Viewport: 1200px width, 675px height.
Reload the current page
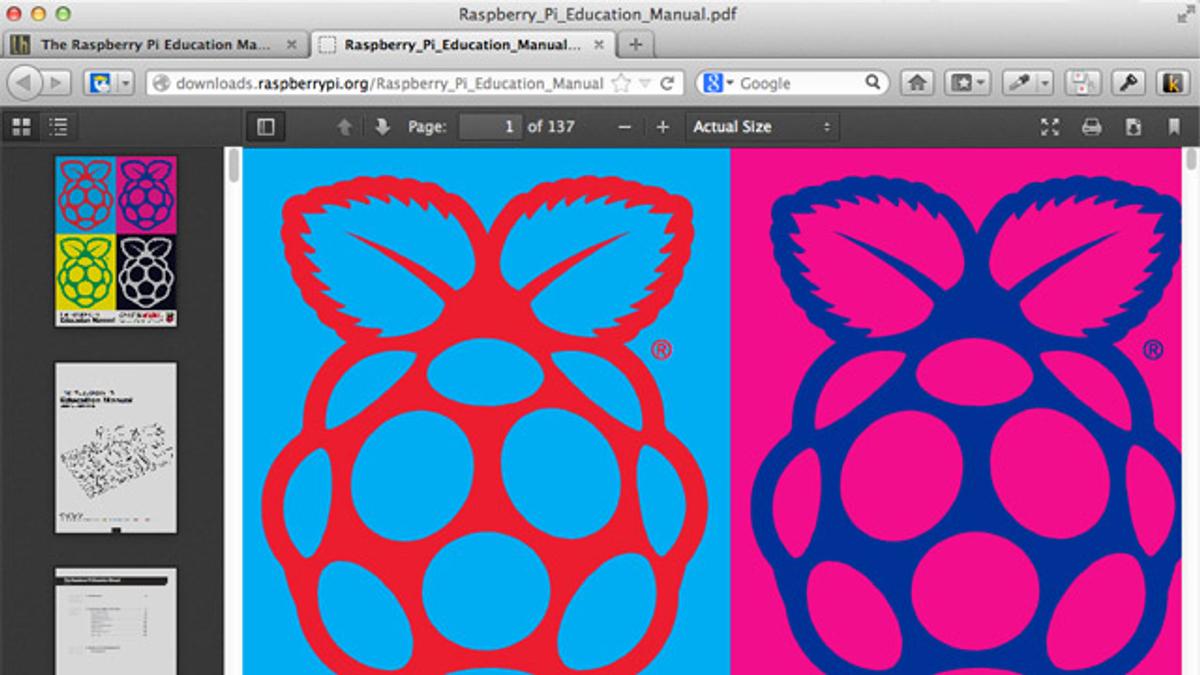point(667,83)
